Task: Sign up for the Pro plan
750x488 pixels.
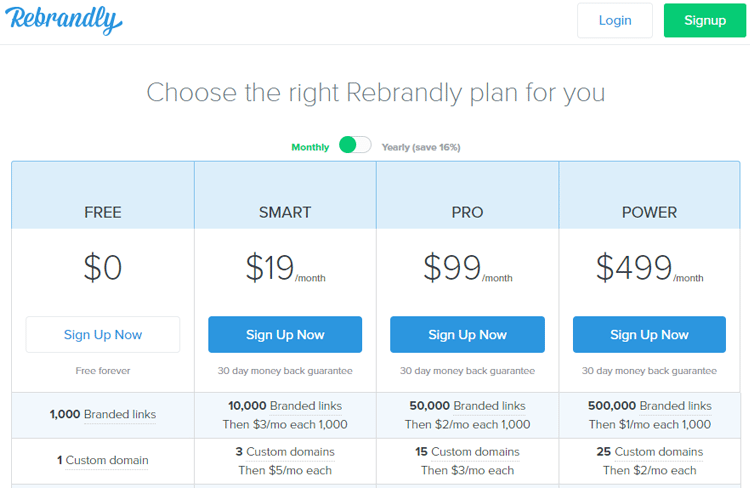Action: 467,334
